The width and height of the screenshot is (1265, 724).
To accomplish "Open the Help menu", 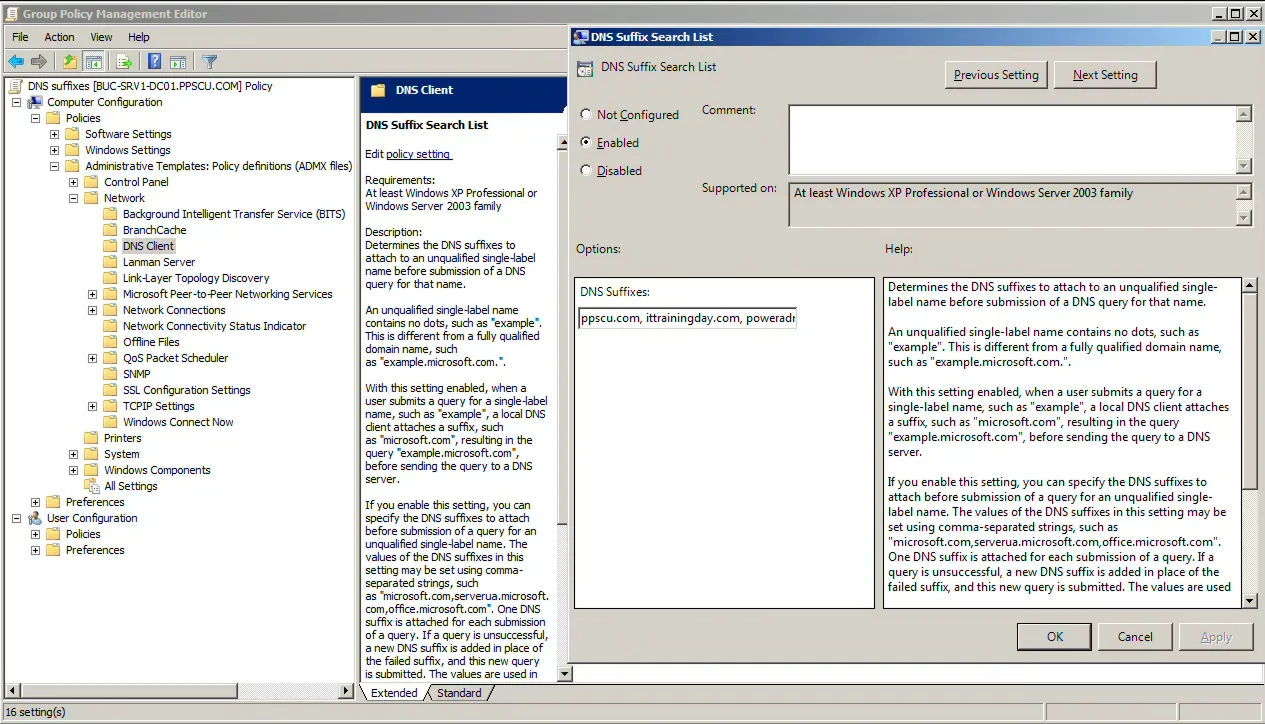I will coord(139,37).
